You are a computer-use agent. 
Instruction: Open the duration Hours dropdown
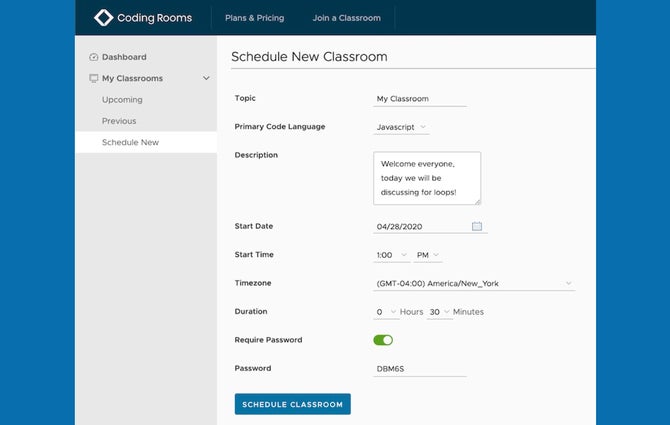point(386,312)
